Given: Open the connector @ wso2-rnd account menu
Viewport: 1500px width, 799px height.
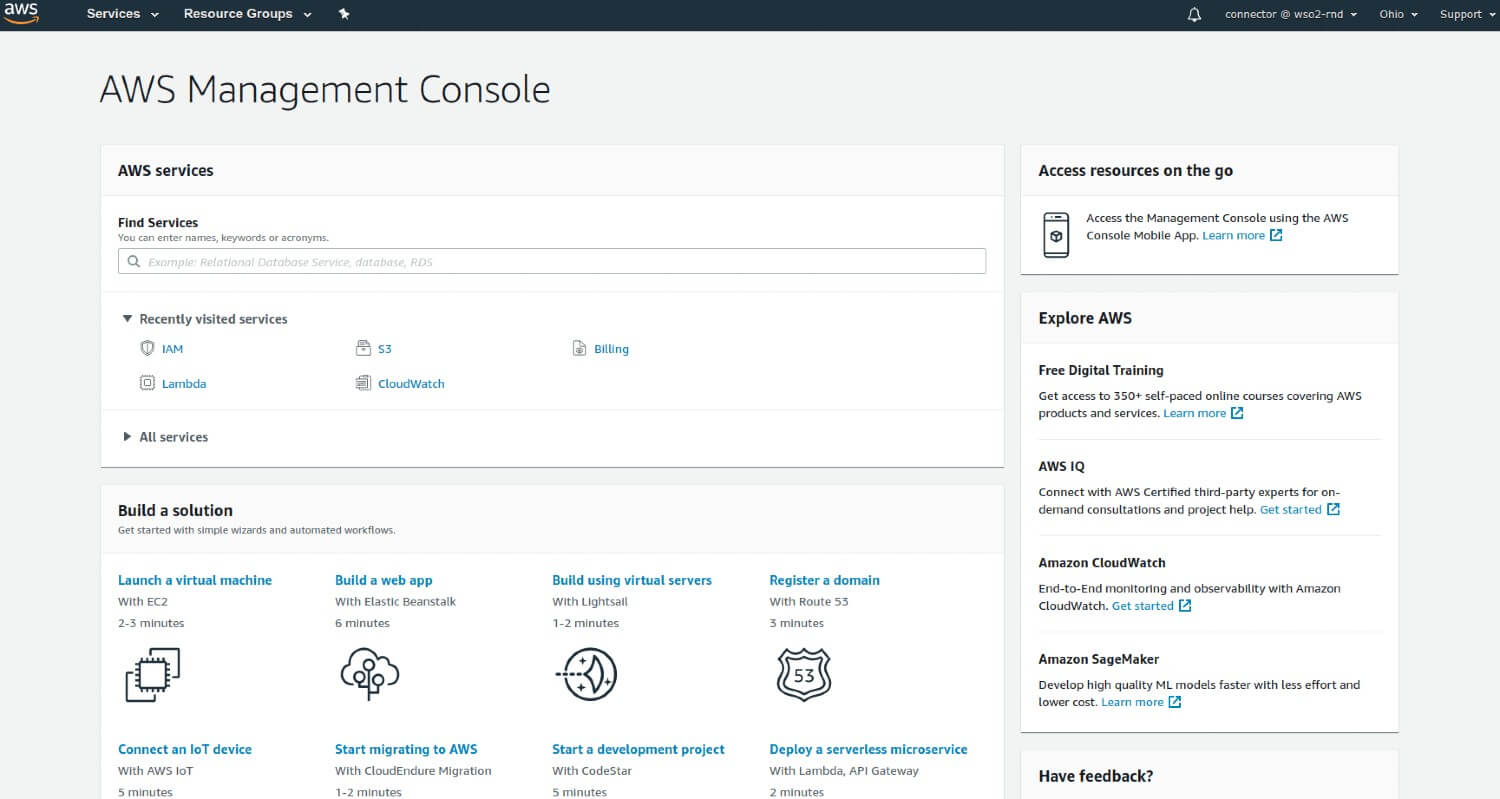Looking at the screenshot, I should [x=1291, y=14].
